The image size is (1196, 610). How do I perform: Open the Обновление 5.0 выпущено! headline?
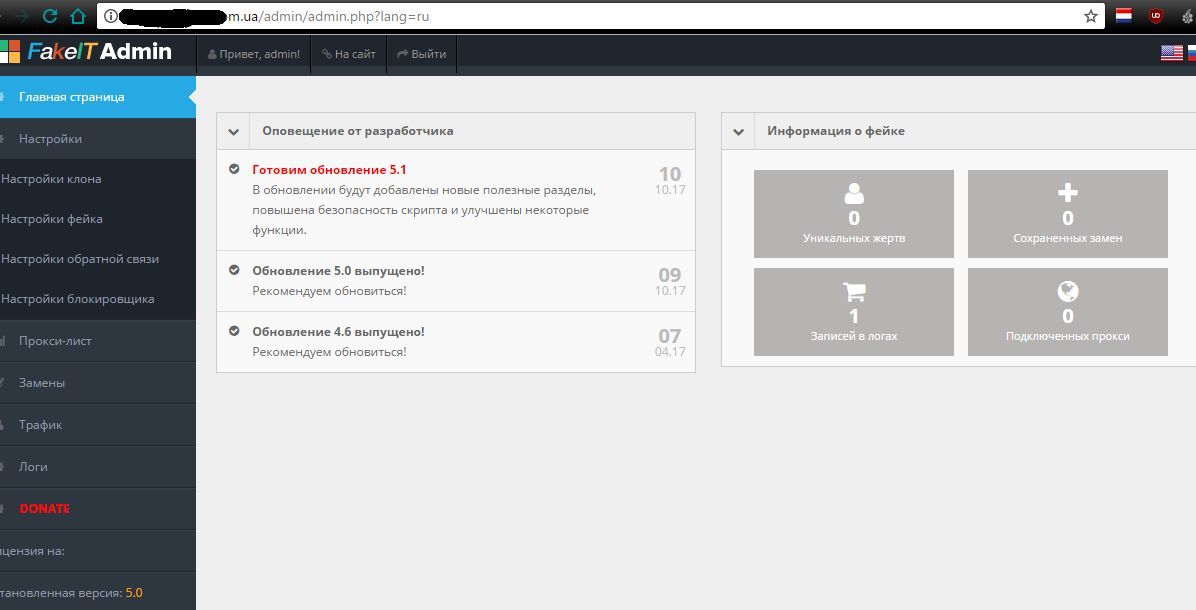339,271
